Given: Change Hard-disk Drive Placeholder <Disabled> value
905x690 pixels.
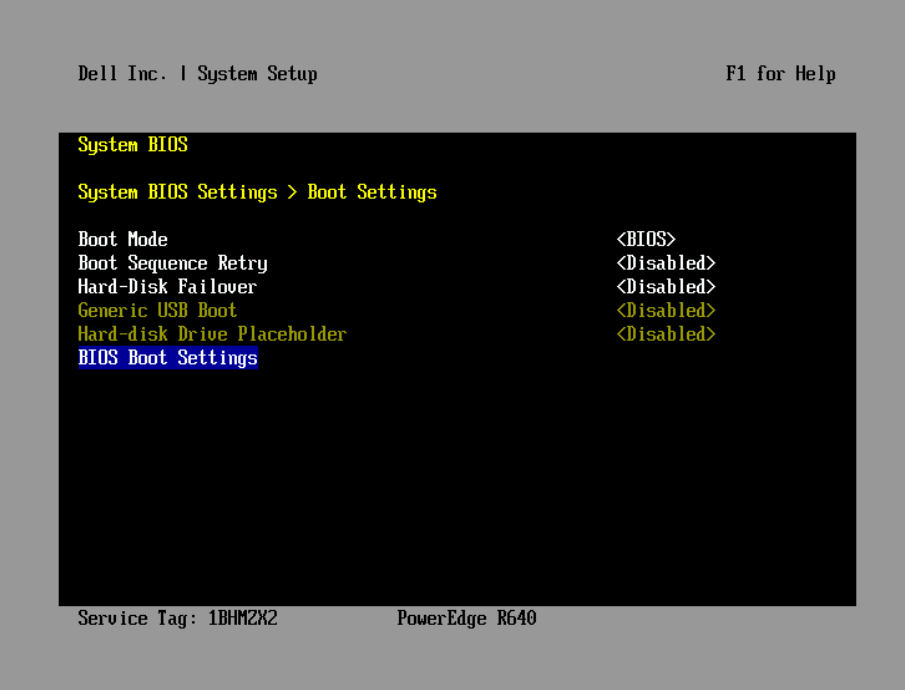Looking at the screenshot, I should tap(665, 334).
